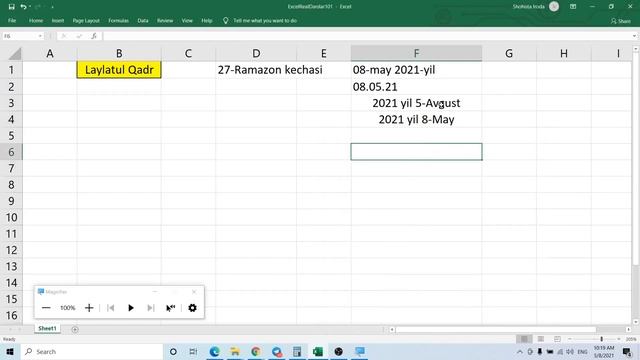Click the Excel icon on the taskbar

[318, 351]
